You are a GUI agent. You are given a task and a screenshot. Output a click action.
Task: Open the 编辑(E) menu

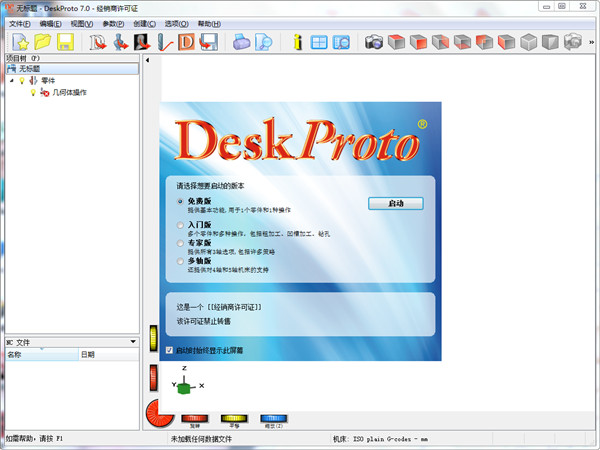click(51, 24)
